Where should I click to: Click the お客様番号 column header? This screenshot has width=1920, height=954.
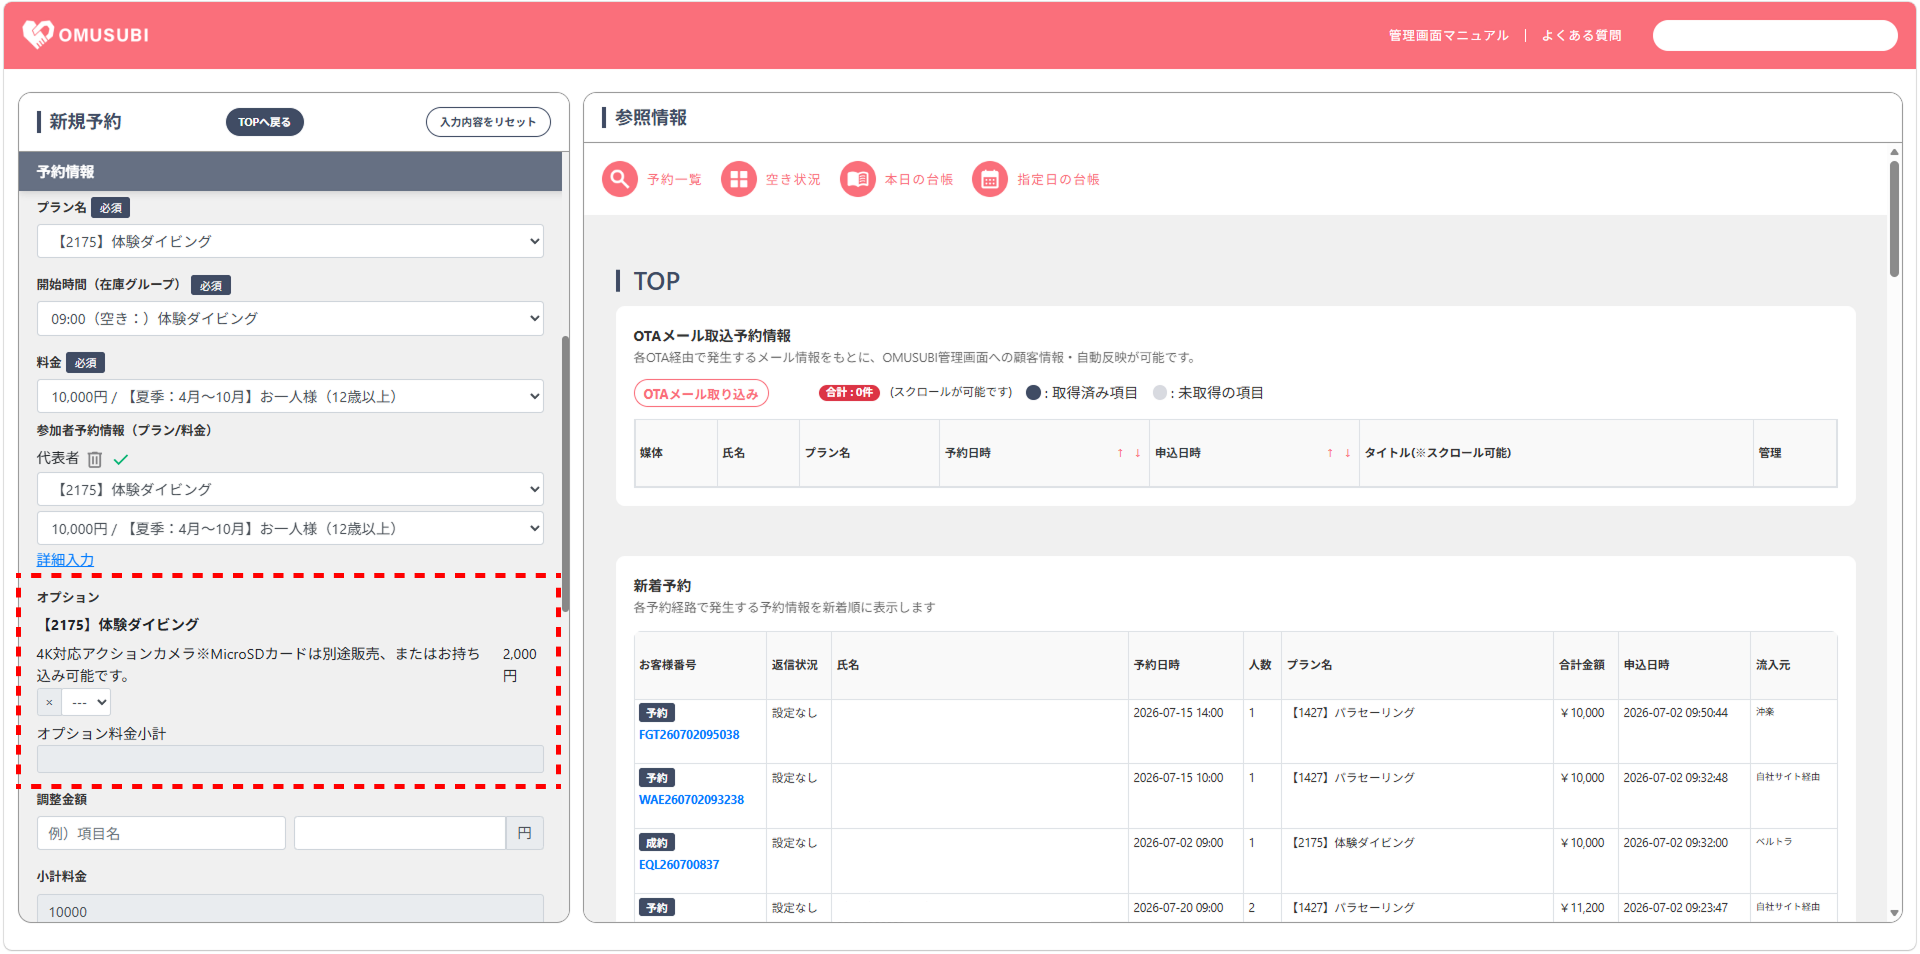700,665
